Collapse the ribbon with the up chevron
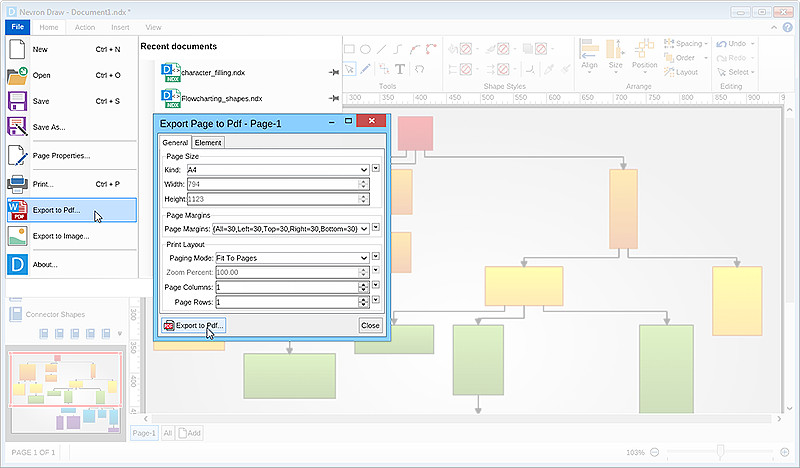The height and width of the screenshot is (468, 800). pyautogui.click(x=774, y=28)
